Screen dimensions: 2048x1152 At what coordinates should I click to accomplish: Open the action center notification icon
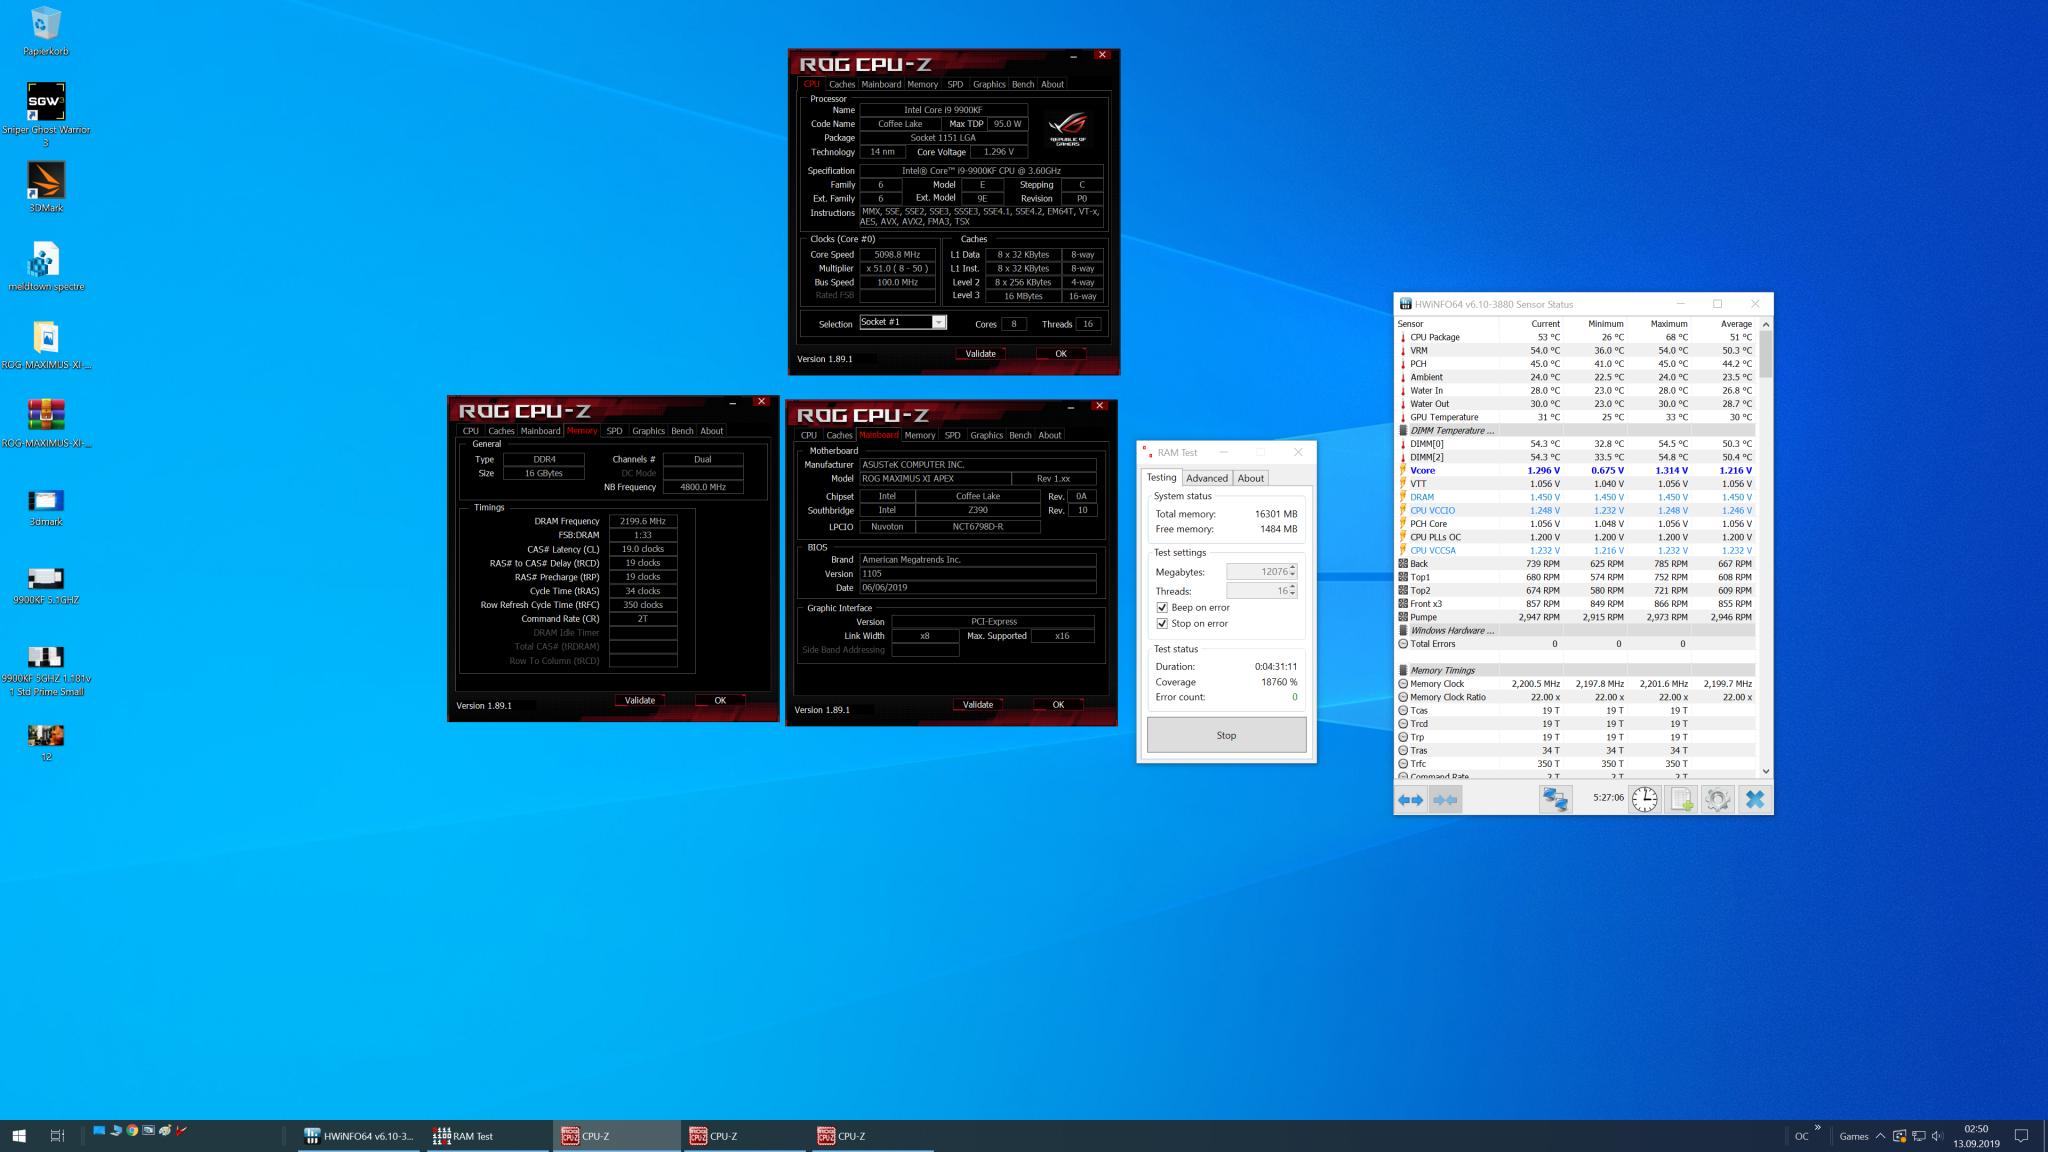[x=2020, y=1136]
